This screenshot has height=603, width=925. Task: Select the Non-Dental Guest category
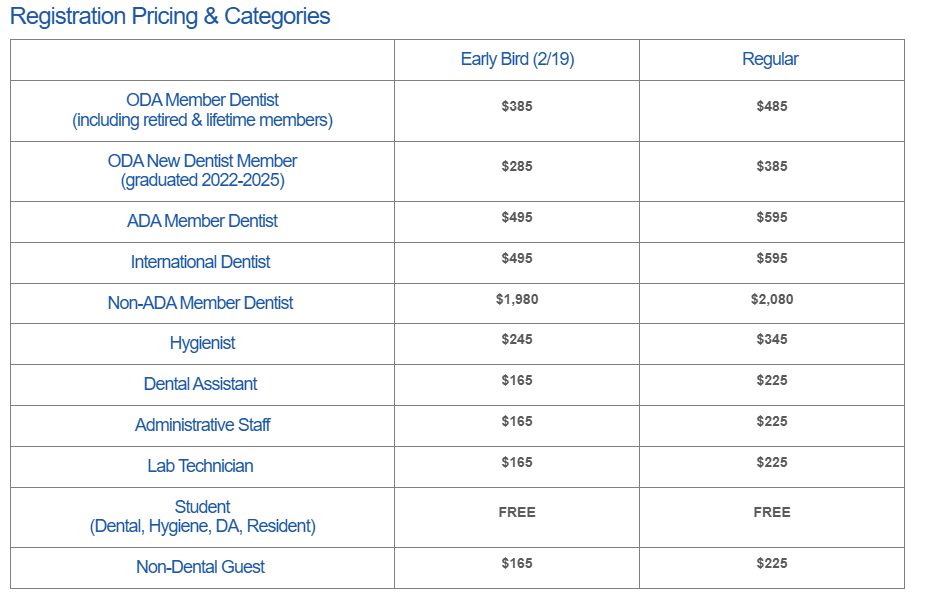pyautogui.click(x=201, y=567)
